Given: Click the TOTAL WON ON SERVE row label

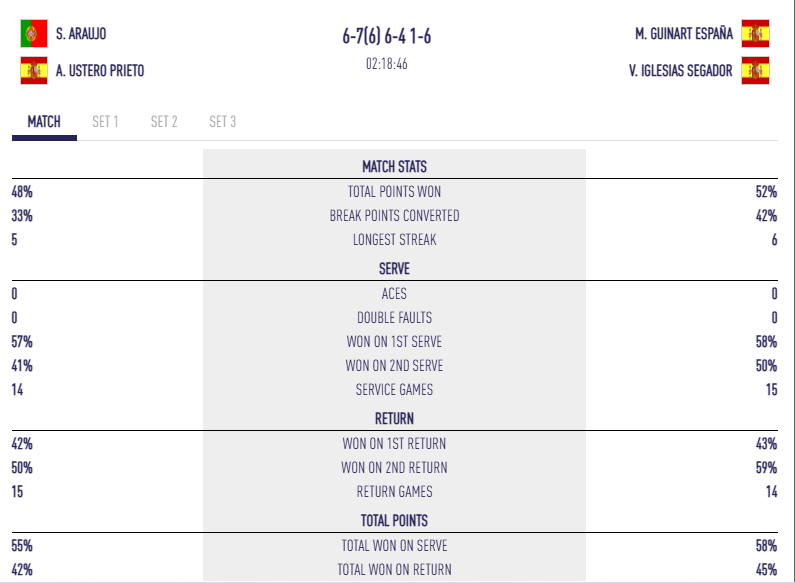Looking at the screenshot, I should pyautogui.click(x=394, y=546).
